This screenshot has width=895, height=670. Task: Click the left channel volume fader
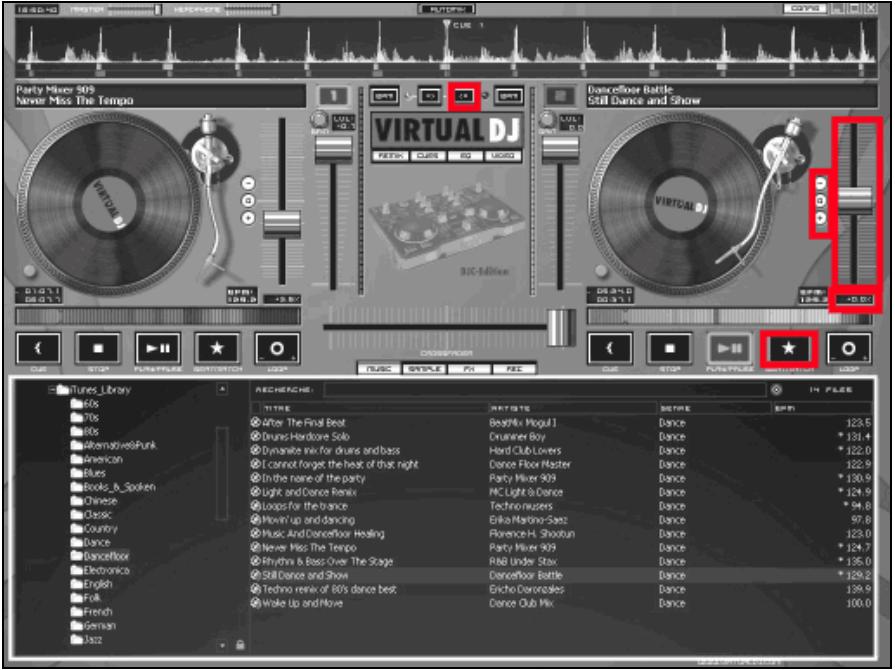[x=333, y=150]
